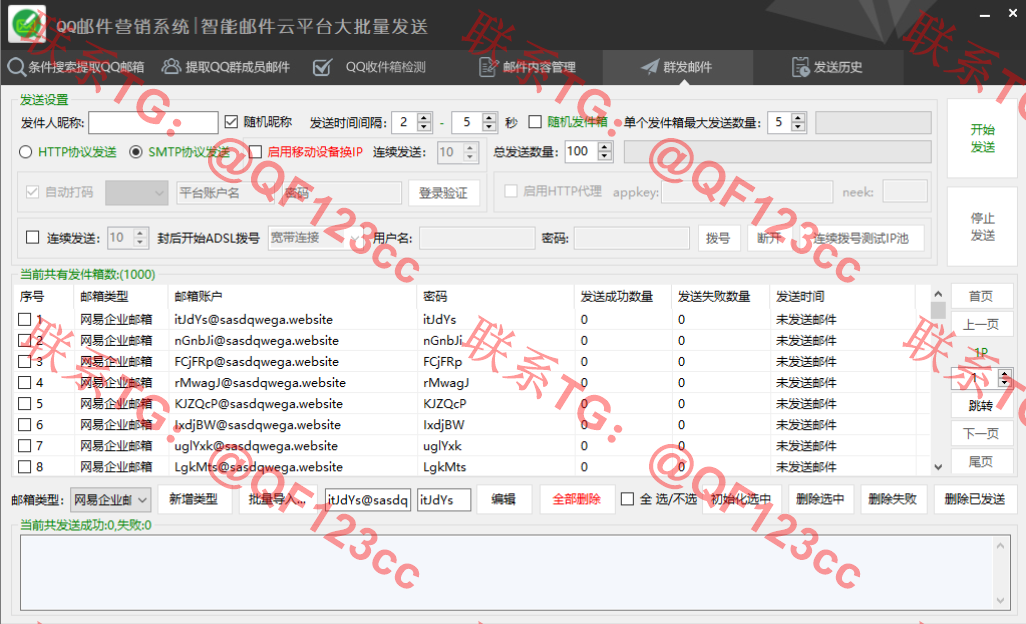Click the 跳转 jump button
Viewport: 1026px width, 624px height.
click(981, 406)
